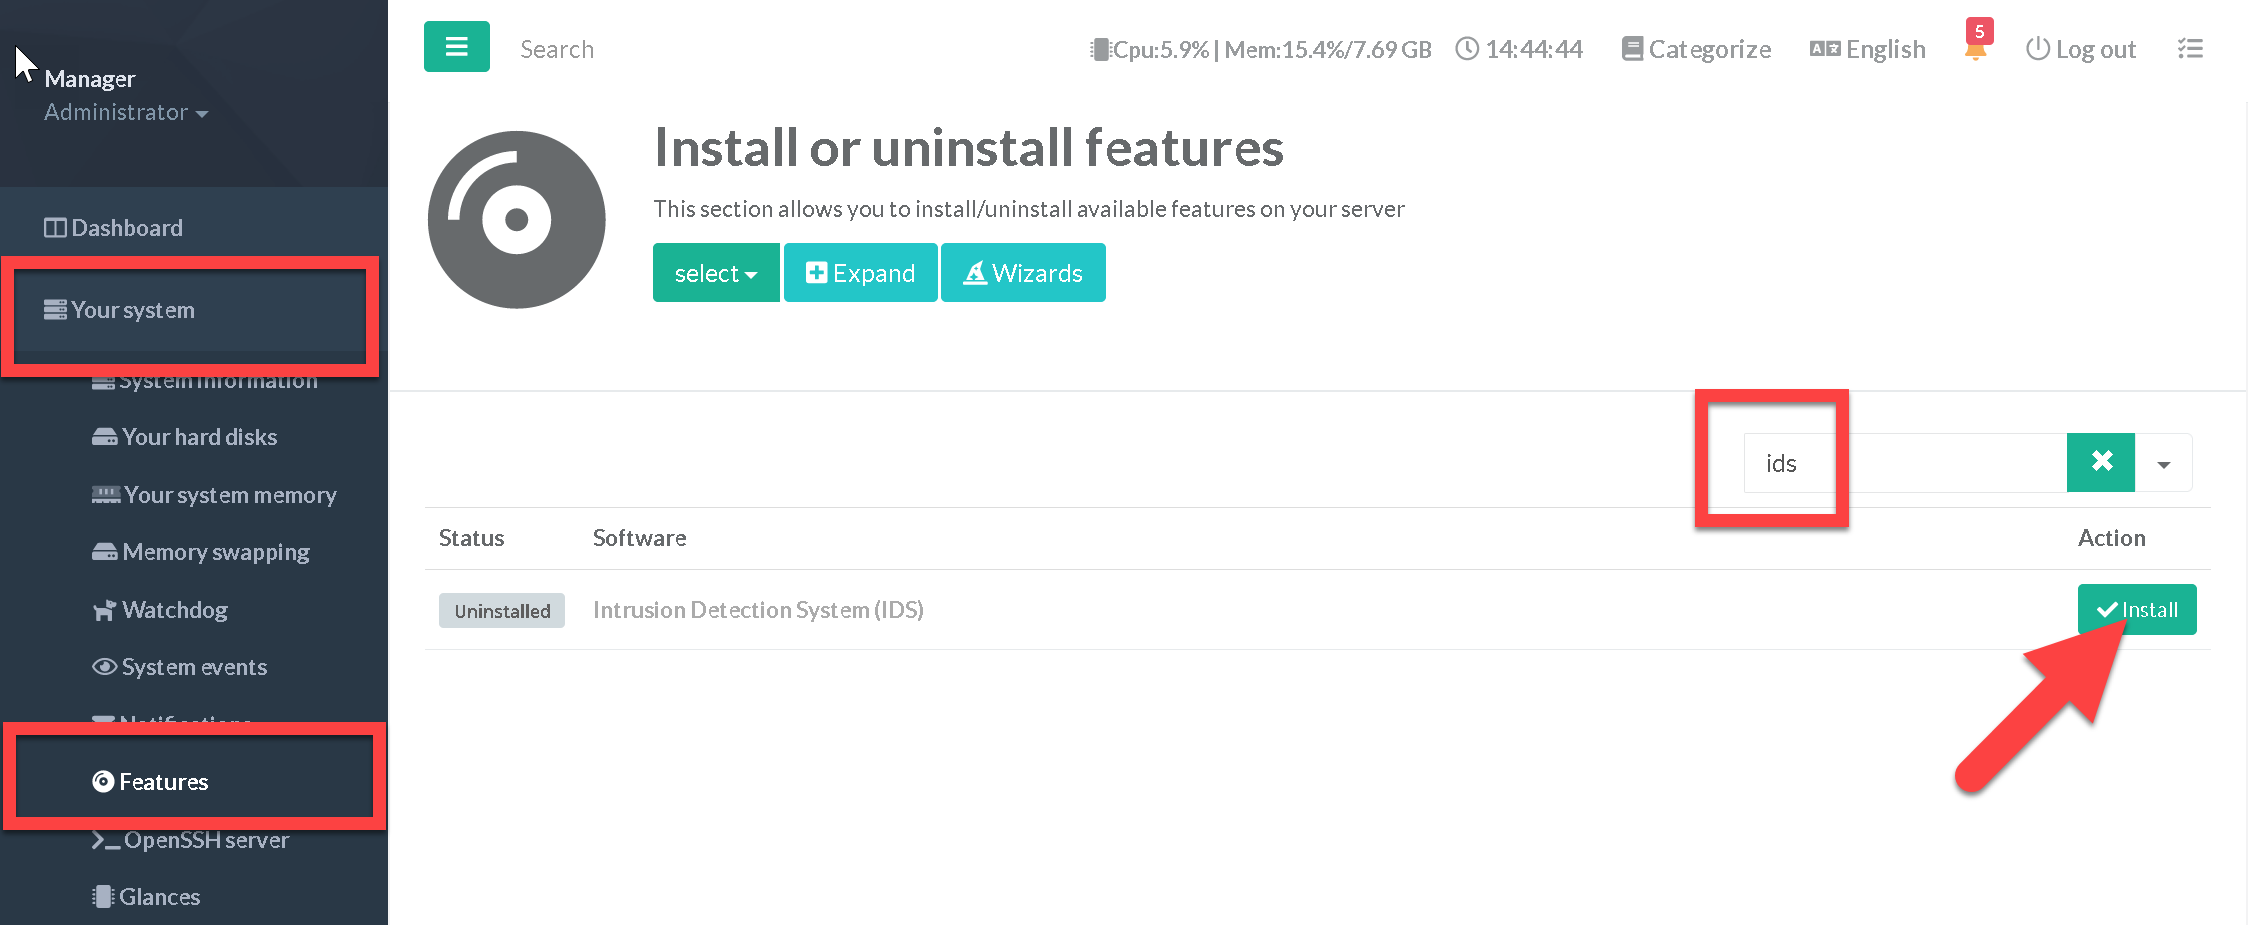Click the Expand button

[x=860, y=273]
